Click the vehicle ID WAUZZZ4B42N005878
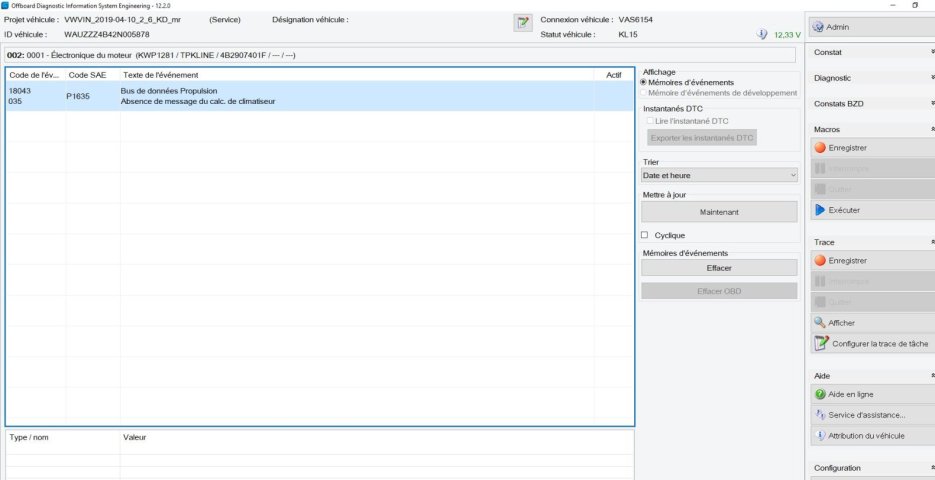 (107, 35)
